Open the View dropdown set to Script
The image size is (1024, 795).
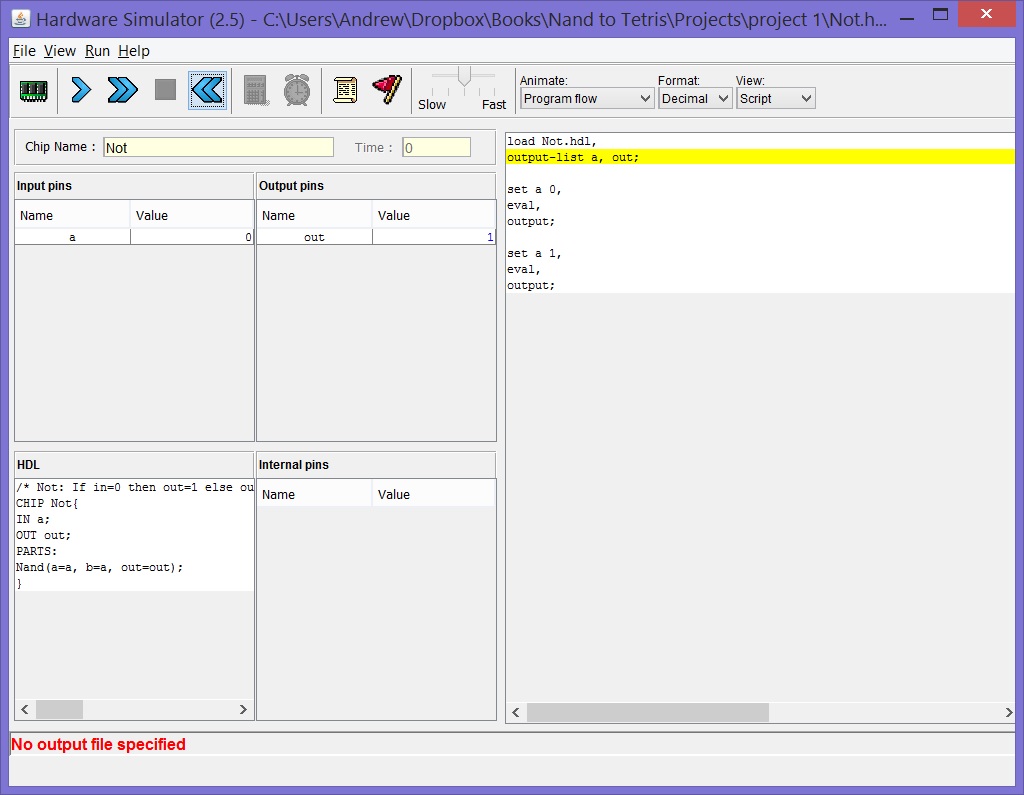click(776, 98)
